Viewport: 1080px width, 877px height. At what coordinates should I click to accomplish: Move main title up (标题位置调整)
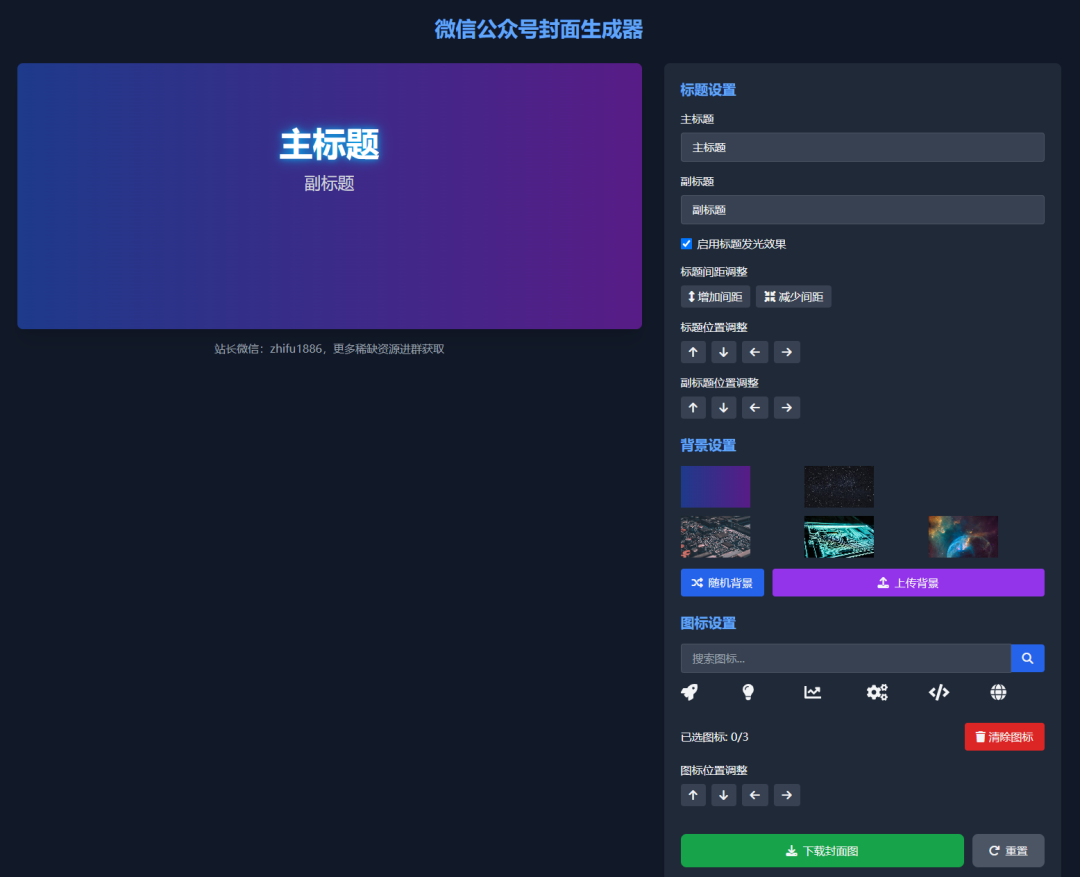pyautogui.click(x=693, y=352)
